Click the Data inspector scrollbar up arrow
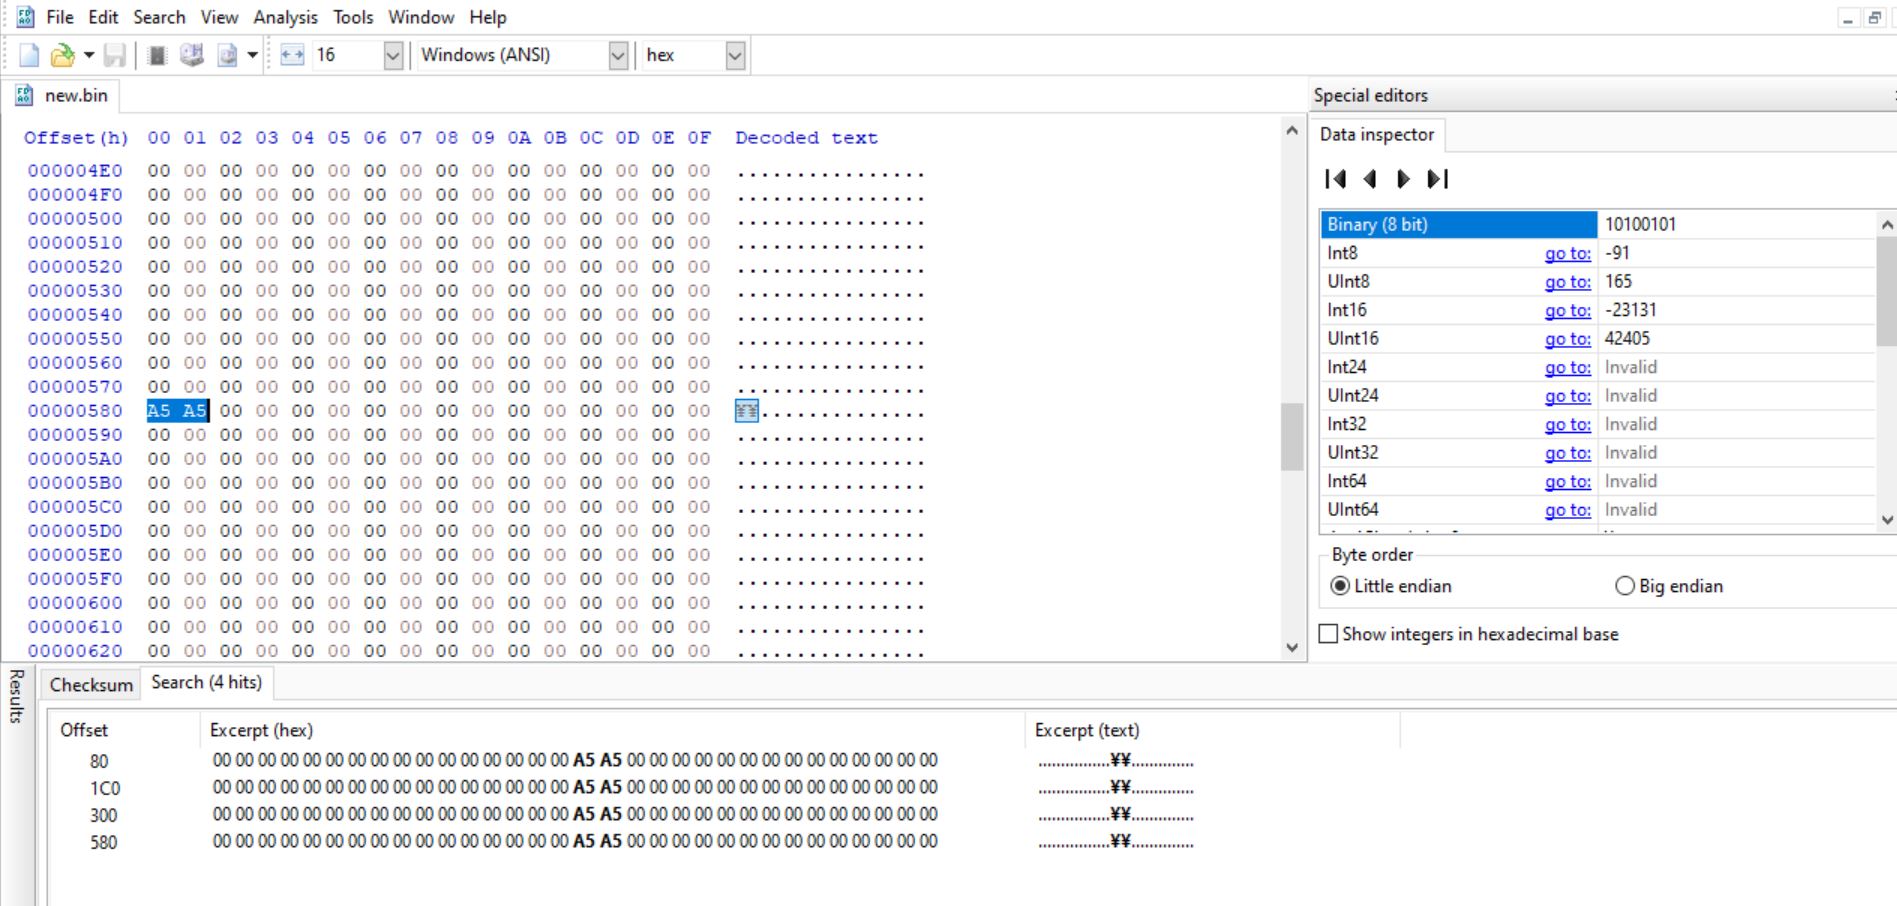This screenshot has width=1897, height=906. tap(1887, 225)
